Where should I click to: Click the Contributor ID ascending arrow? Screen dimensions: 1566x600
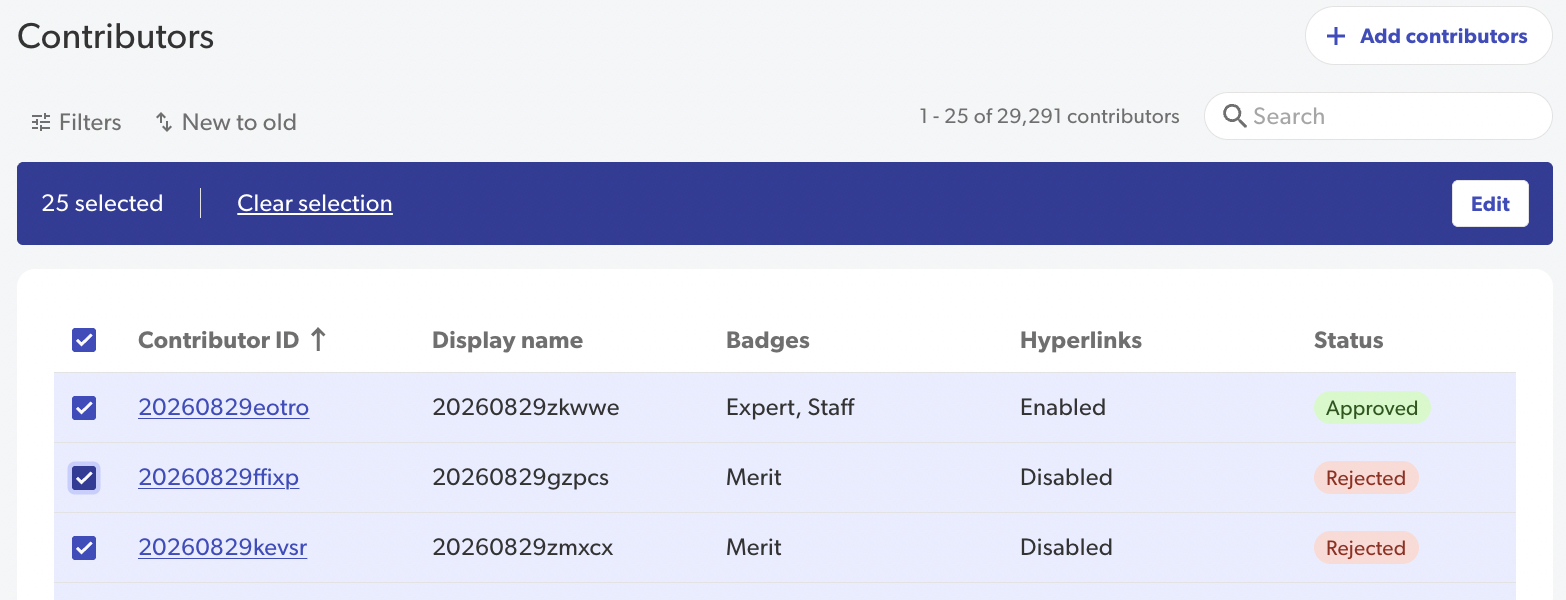(x=318, y=340)
